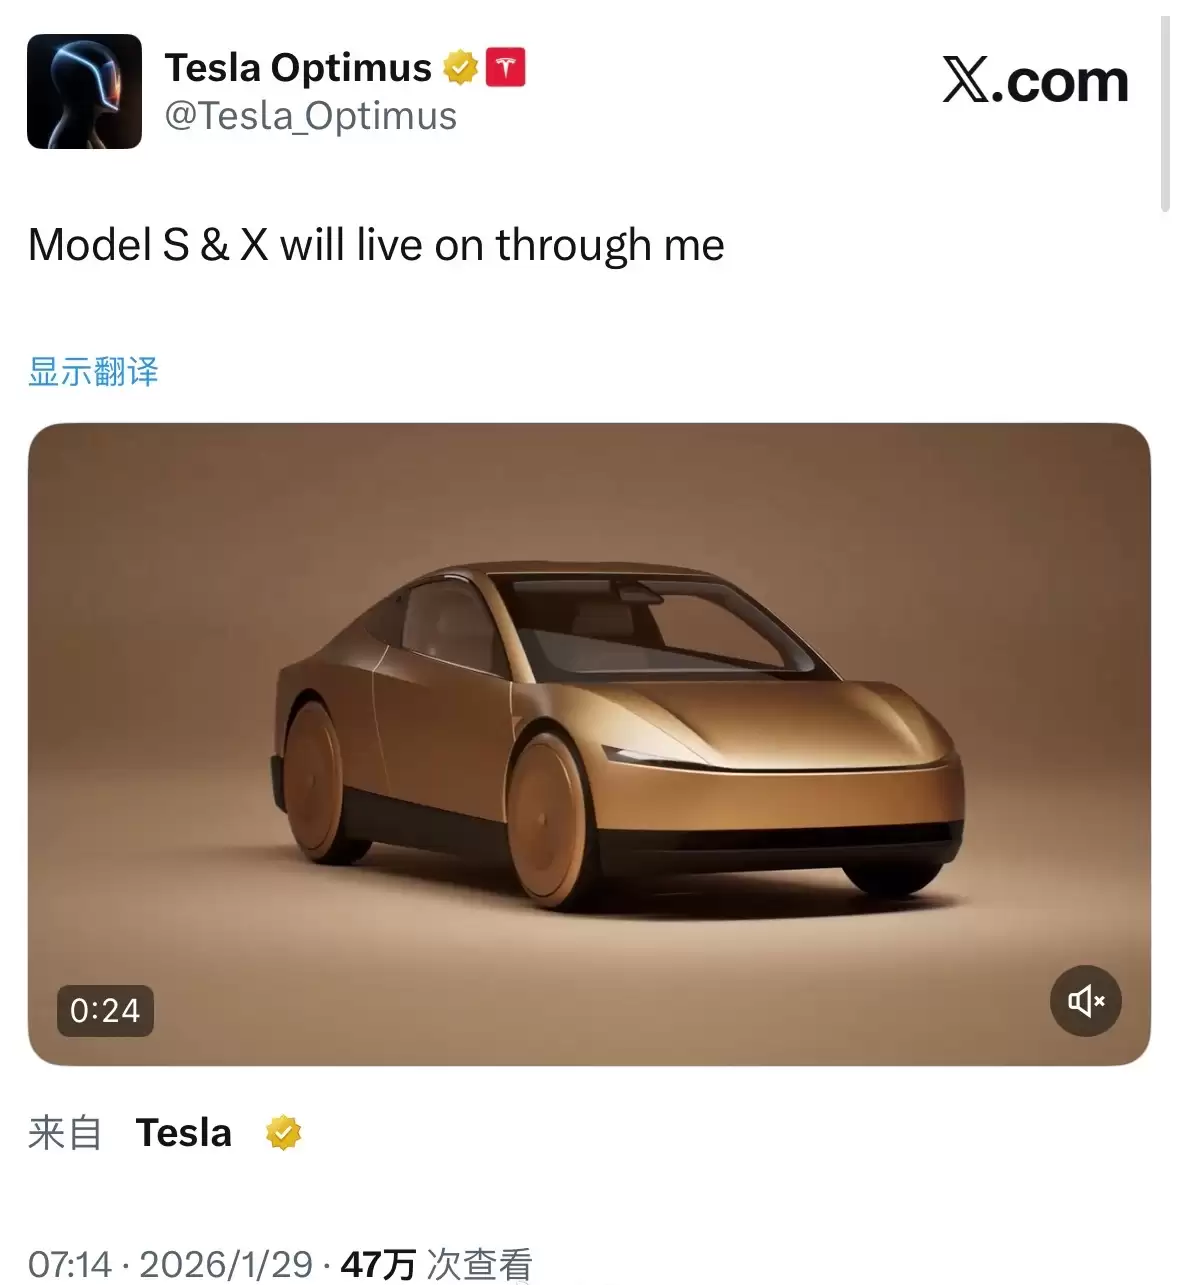
Task: Click the 0:24 video duration label
Action: [x=105, y=1010]
